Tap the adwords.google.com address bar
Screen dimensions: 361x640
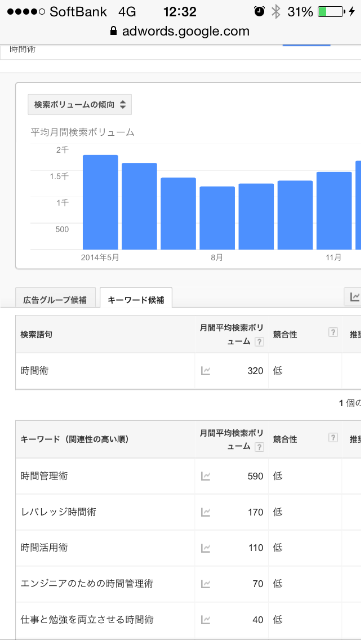click(x=180, y=31)
